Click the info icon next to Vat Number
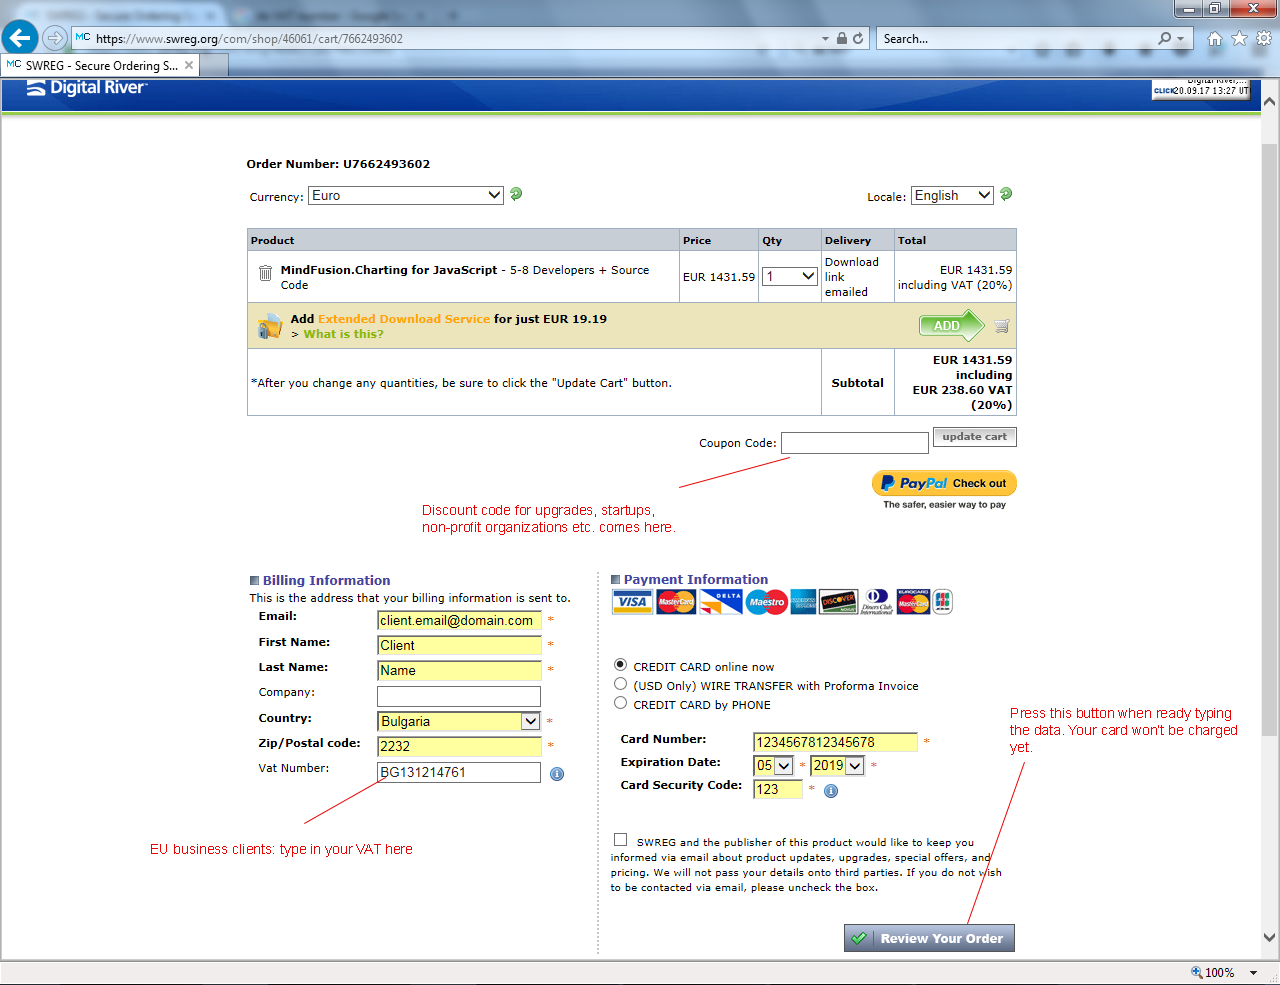The height and width of the screenshot is (985, 1280). (557, 774)
